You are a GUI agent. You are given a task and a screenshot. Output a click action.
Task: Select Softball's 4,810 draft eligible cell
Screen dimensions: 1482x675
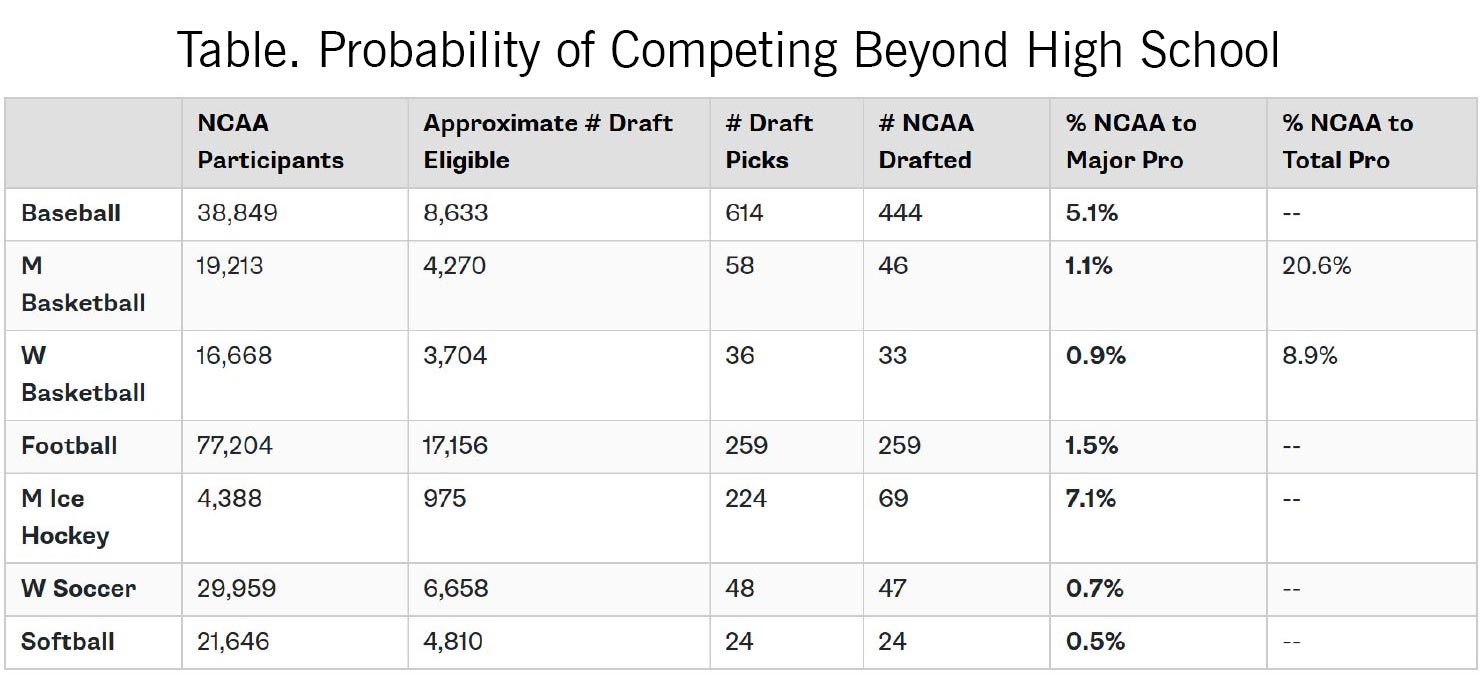click(452, 642)
